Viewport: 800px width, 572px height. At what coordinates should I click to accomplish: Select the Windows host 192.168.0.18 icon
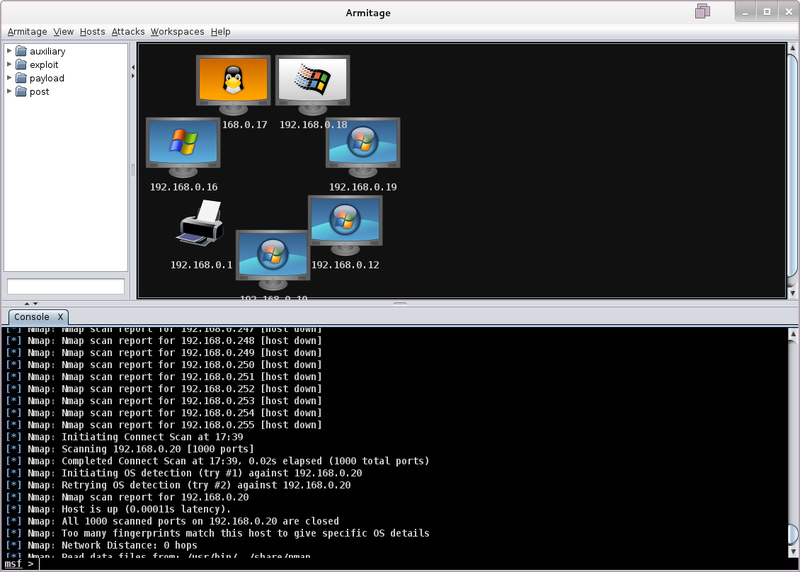[x=313, y=85]
